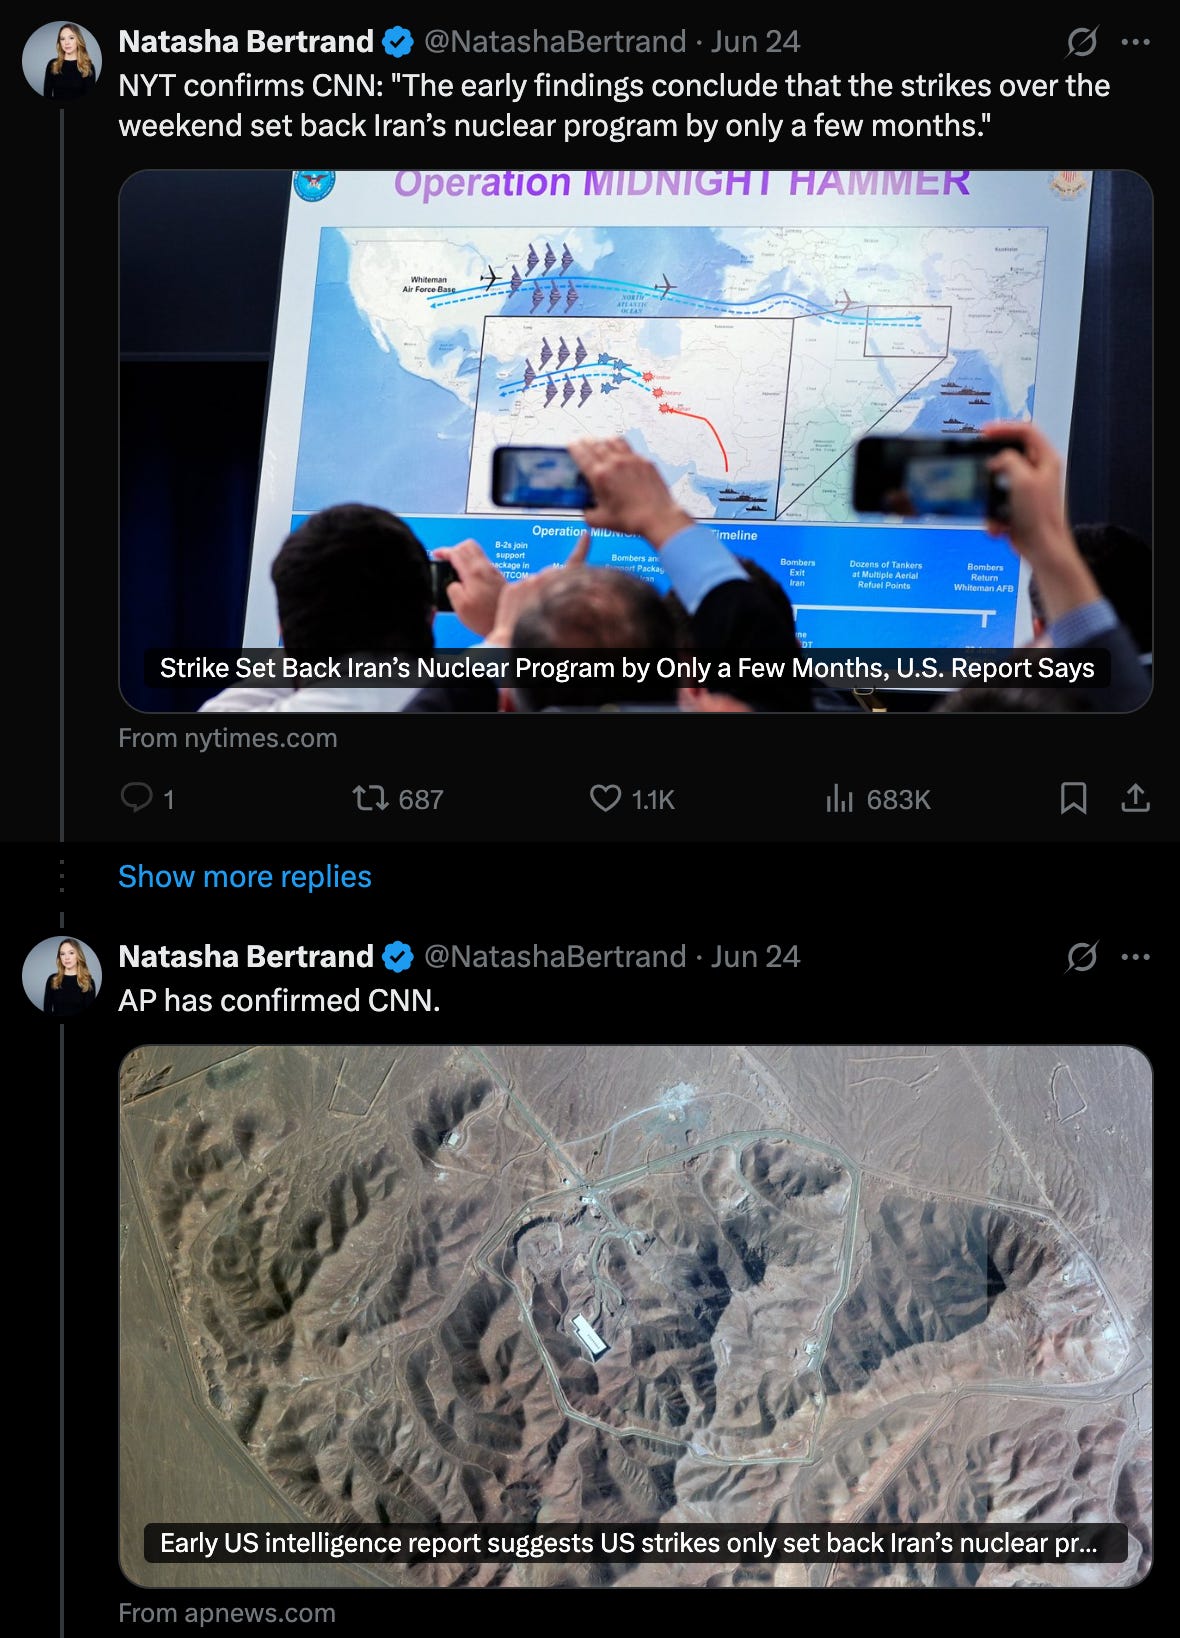Image resolution: width=1180 pixels, height=1638 pixels.
Task: Click the From nytimes.com source link
Action: click(x=228, y=738)
